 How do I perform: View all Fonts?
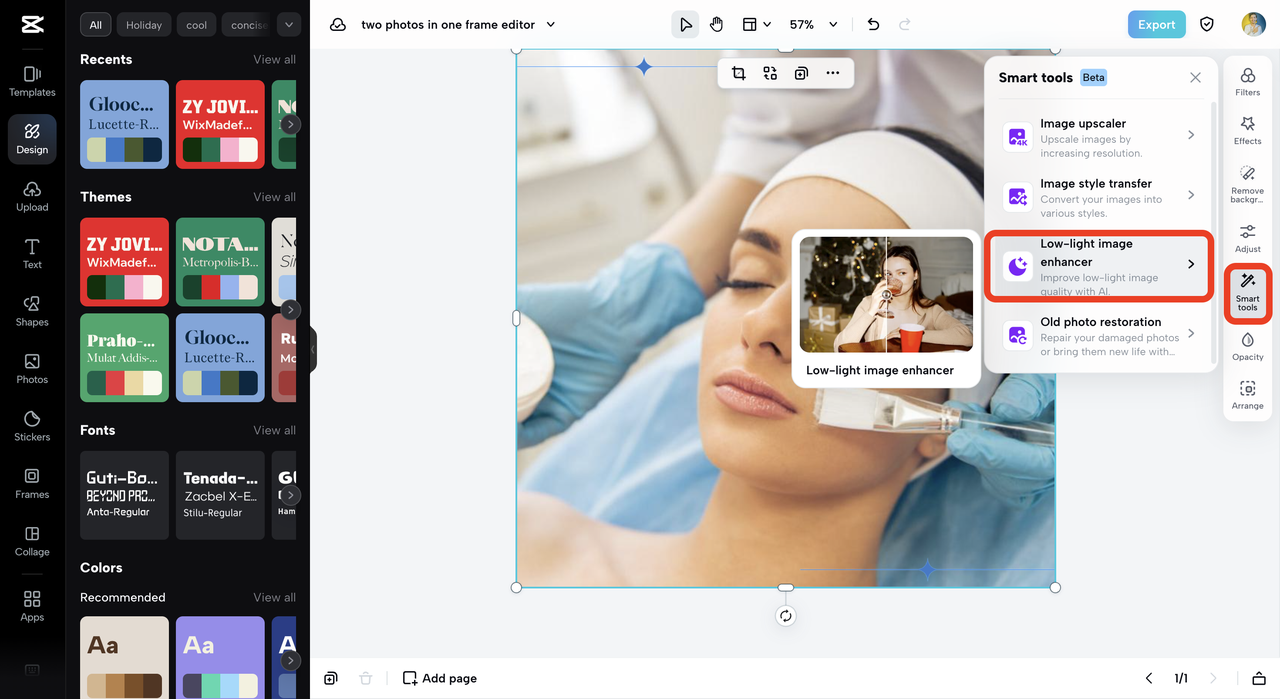[x=274, y=430]
